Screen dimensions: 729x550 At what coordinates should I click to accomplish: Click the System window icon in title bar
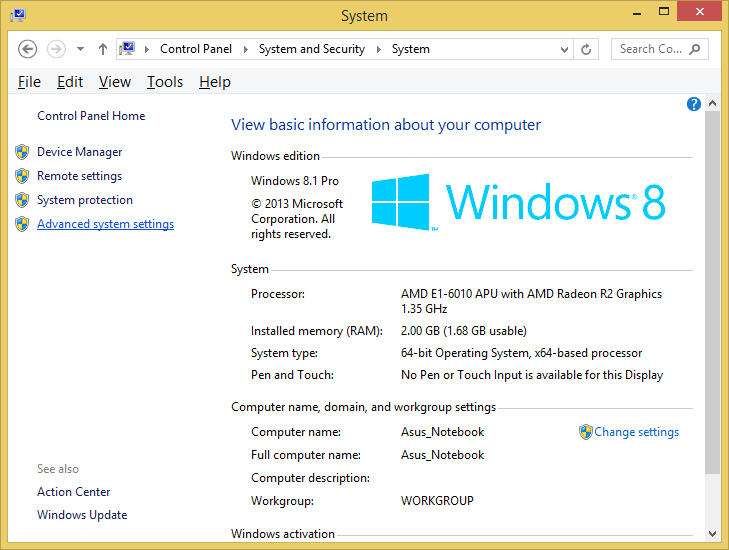[x=18, y=15]
